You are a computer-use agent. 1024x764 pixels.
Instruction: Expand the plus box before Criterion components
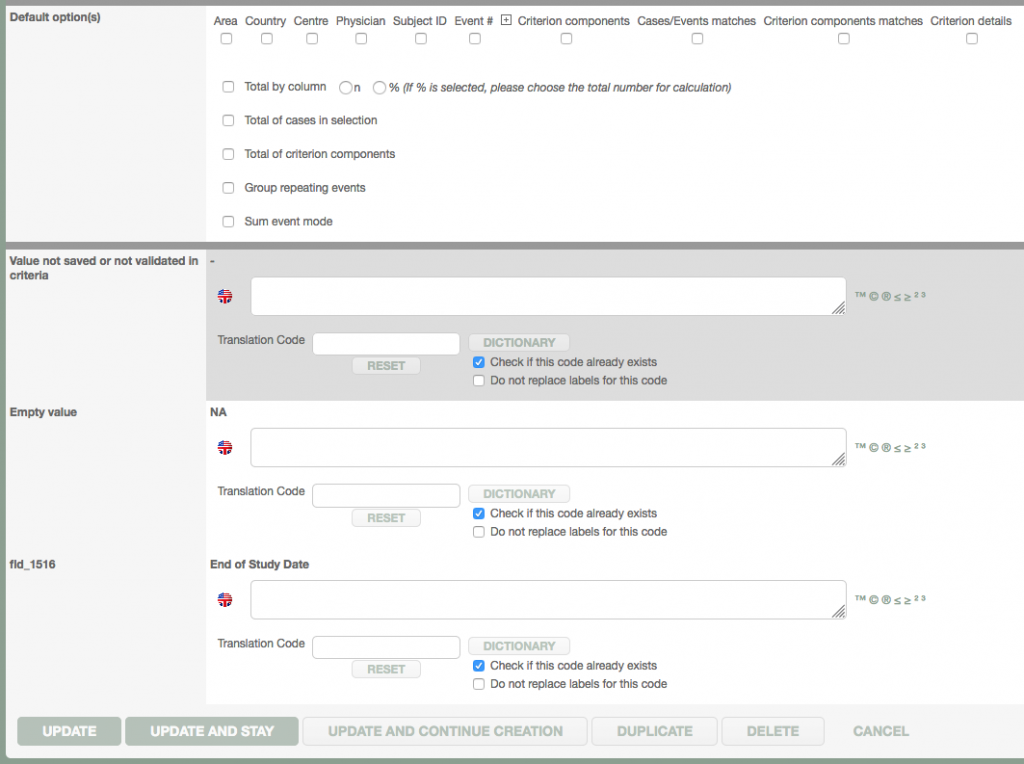(x=506, y=20)
